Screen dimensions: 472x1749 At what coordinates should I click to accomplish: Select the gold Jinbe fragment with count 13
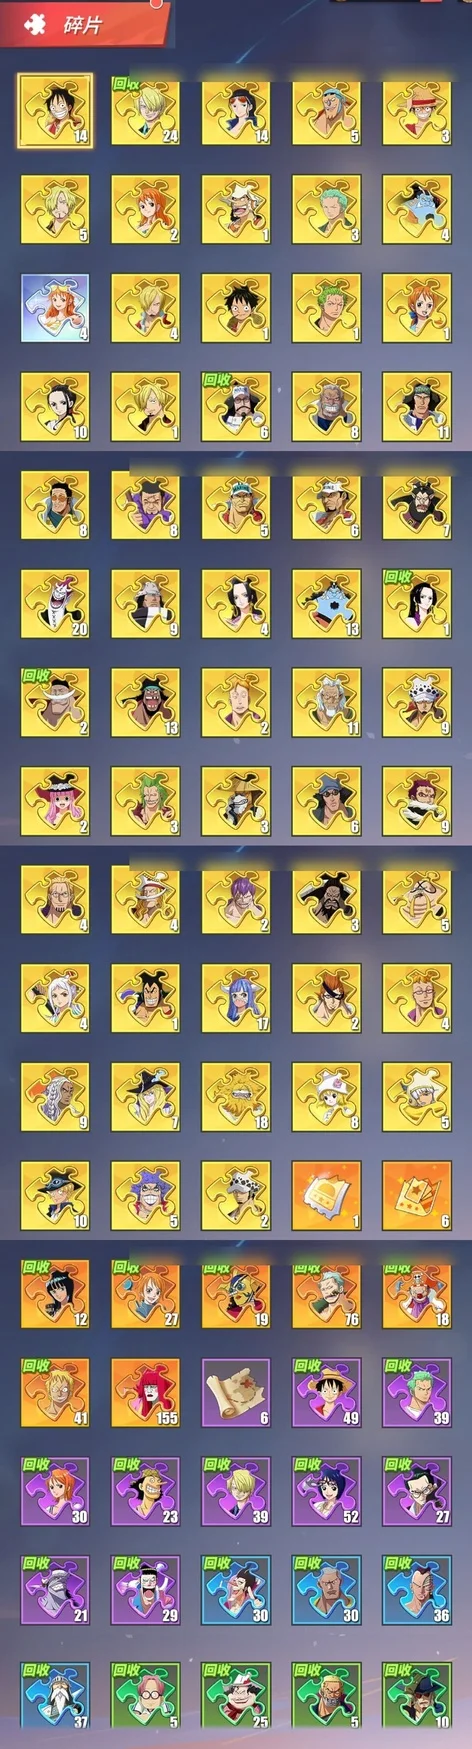point(327,604)
